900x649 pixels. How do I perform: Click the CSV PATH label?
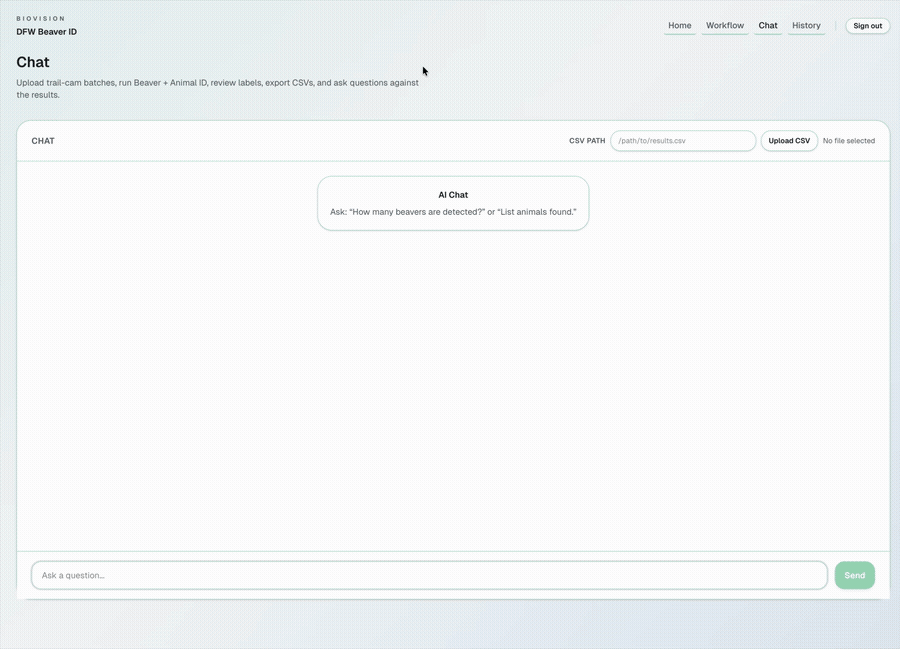(586, 140)
